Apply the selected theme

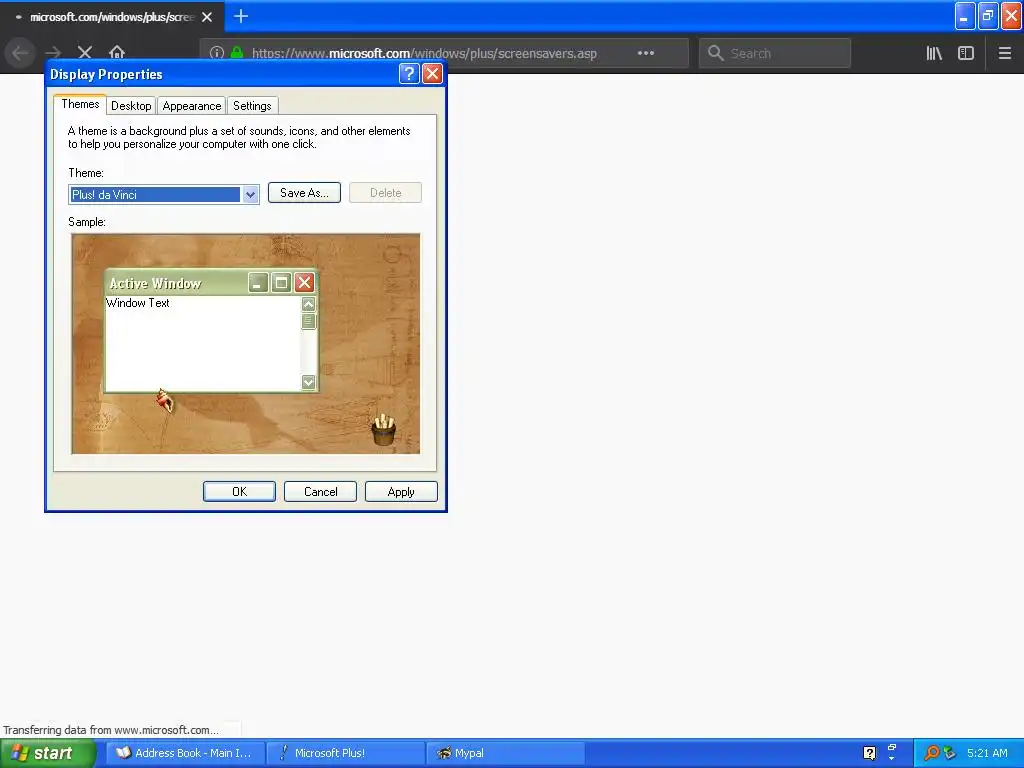pos(401,492)
